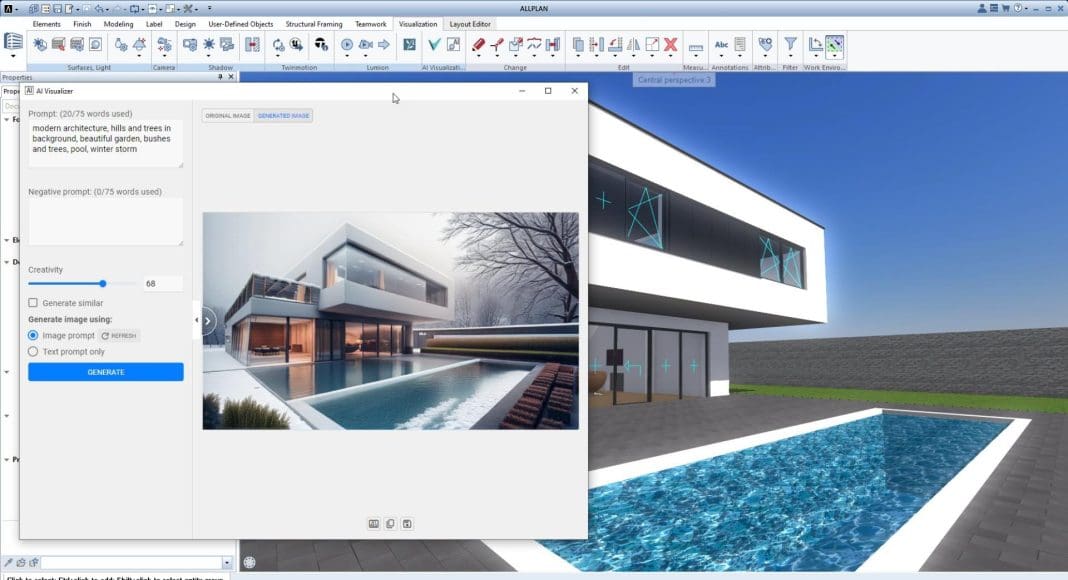Choose the Text prompt only option
This screenshot has height=580, width=1068.
33,352
